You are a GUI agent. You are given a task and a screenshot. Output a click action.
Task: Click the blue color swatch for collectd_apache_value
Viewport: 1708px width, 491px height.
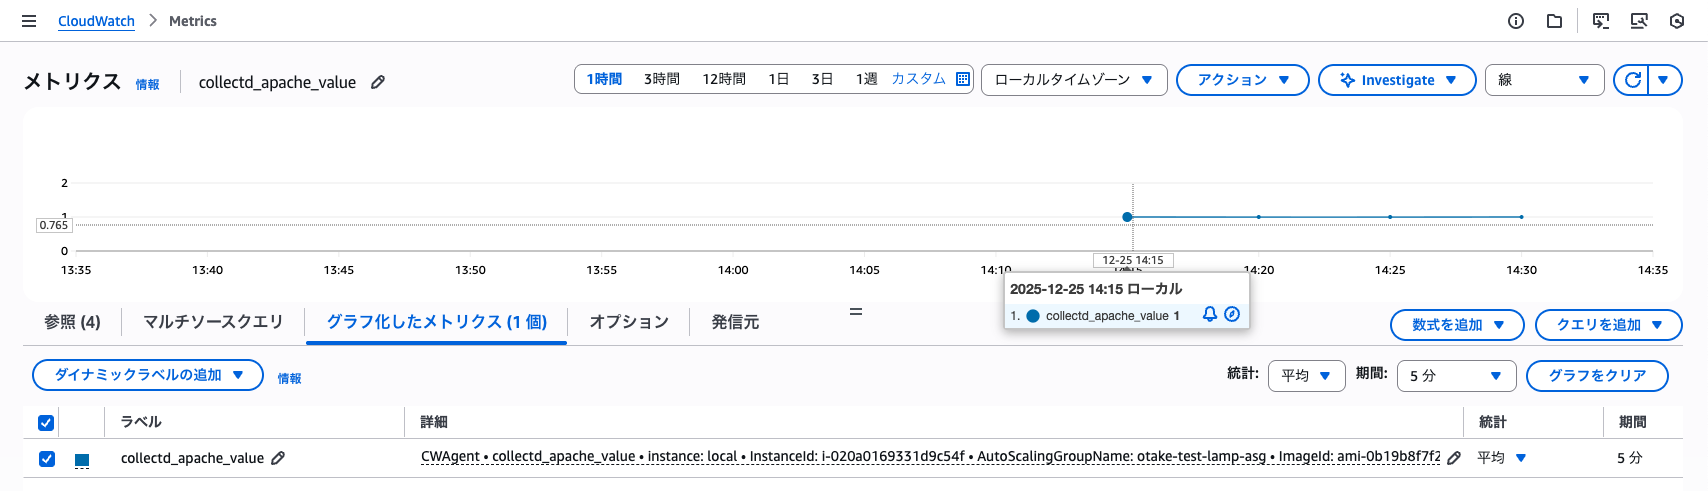click(x=82, y=459)
